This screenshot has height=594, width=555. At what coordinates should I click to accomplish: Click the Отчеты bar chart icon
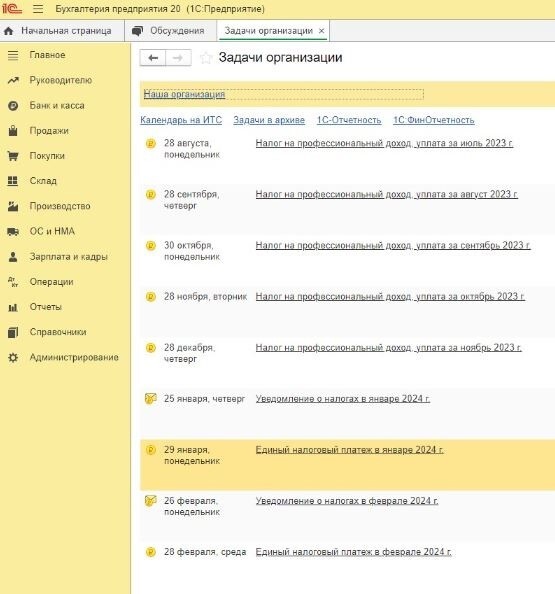pos(13,307)
